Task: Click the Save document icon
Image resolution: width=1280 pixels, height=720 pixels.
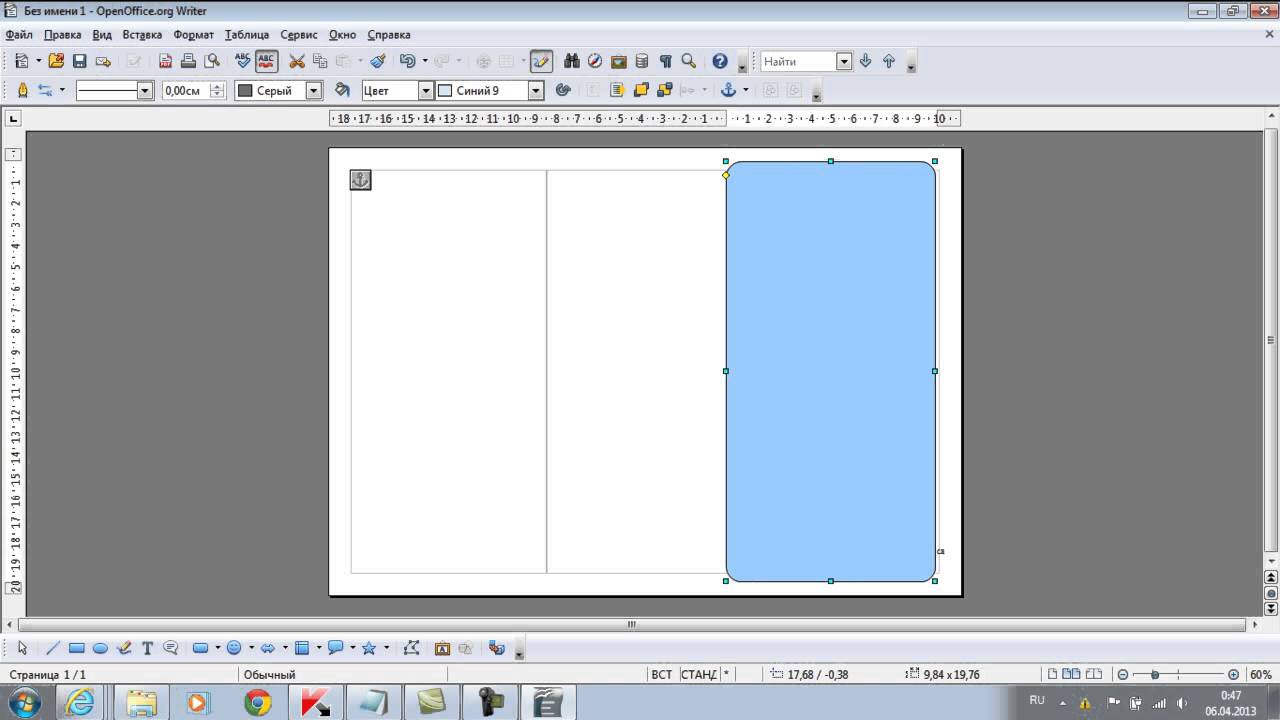Action: pyautogui.click(x=80, y=61)
